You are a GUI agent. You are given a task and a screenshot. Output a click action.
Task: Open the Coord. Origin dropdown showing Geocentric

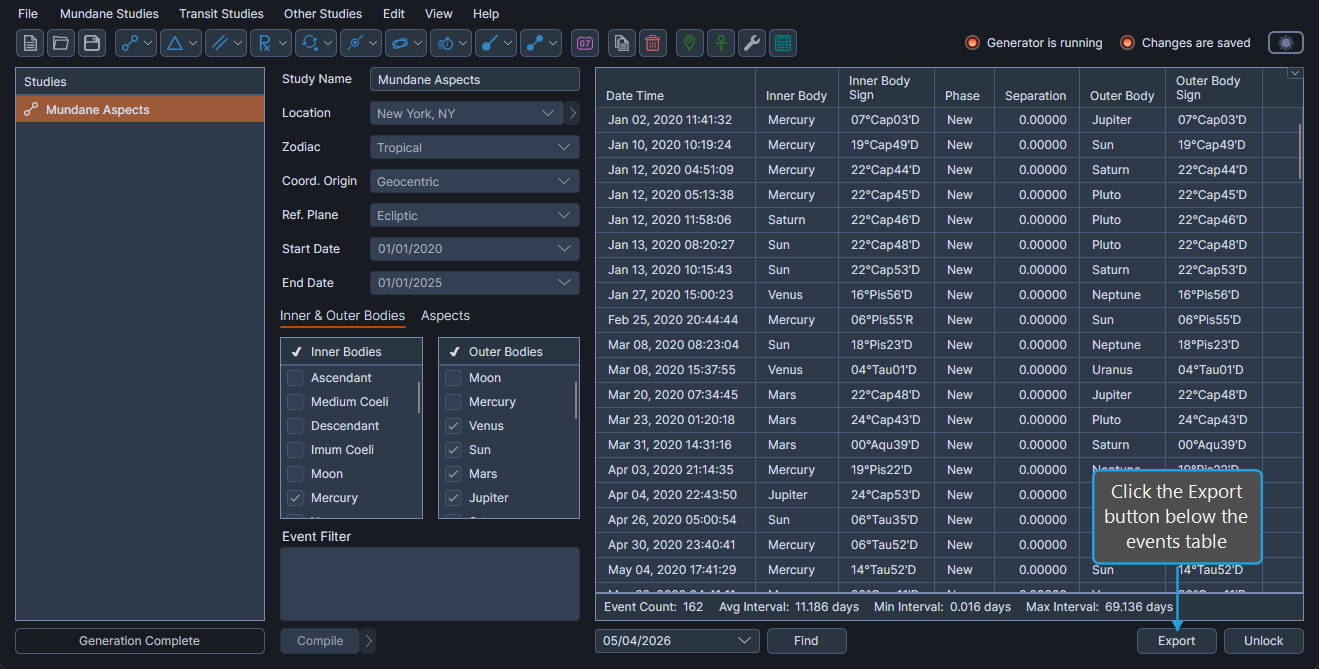(x=474, y=181)
